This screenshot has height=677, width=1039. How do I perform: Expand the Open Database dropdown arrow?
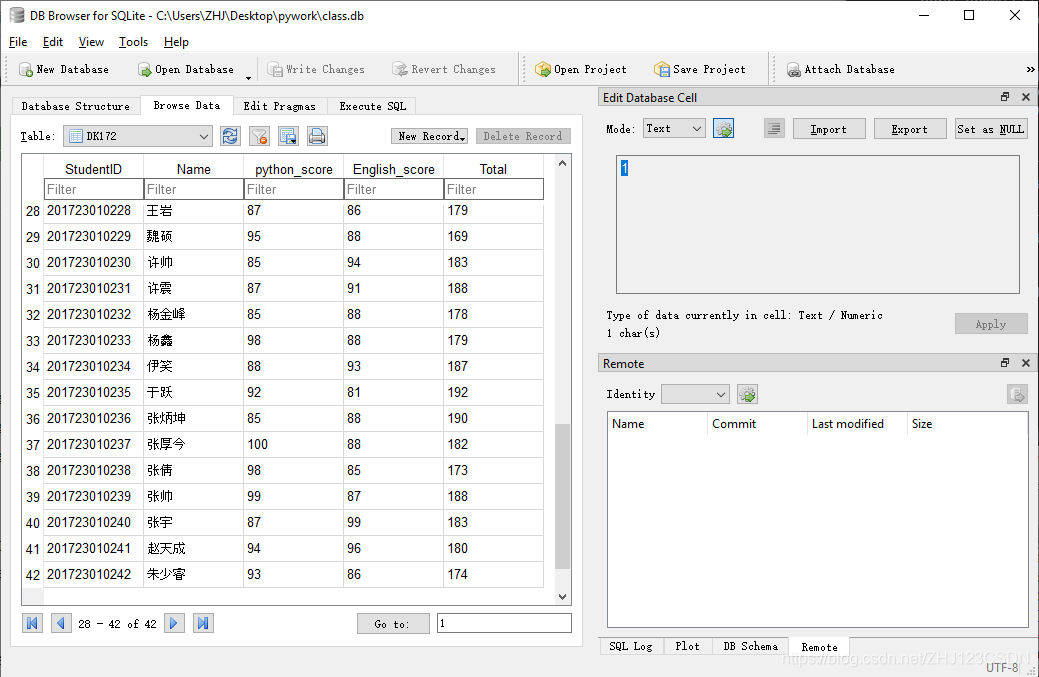coord(248,78)
